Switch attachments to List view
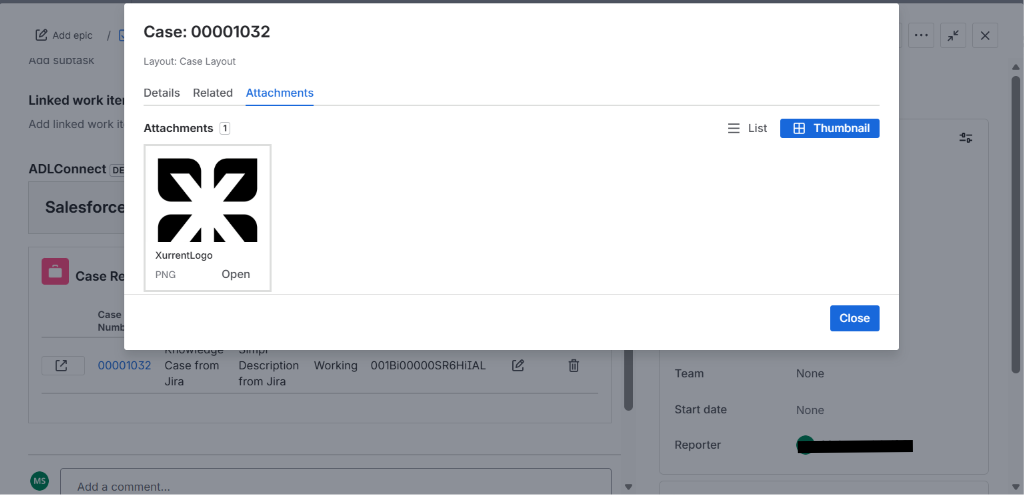 pos(747,128)
